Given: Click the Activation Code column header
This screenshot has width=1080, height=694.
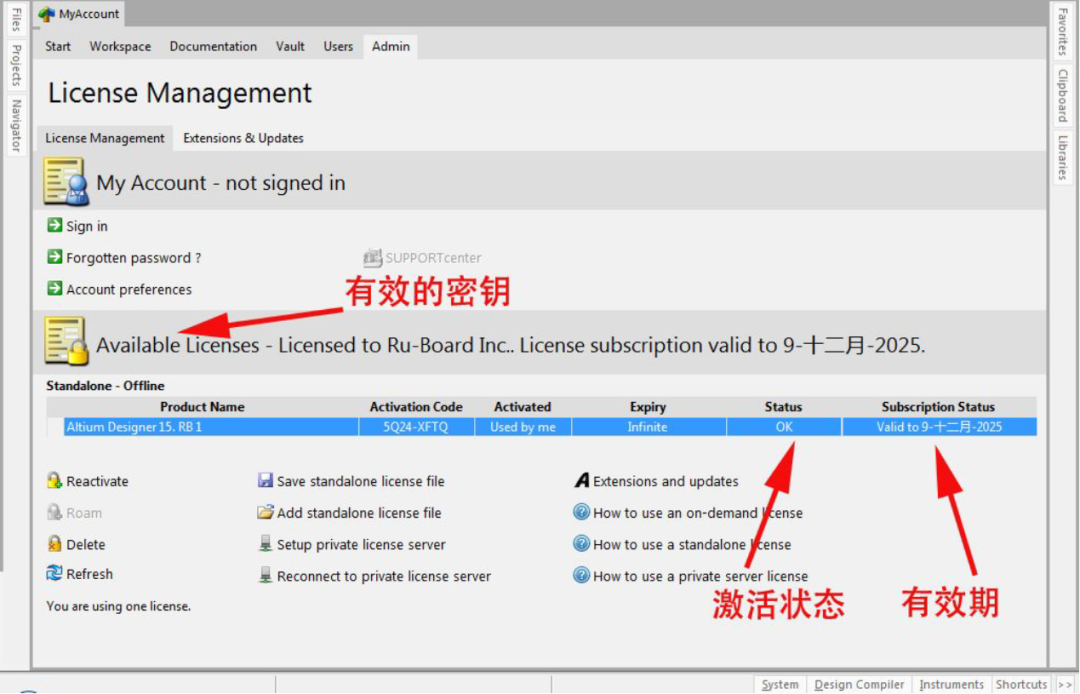Looking at the screenshot, I should [416, 406].
